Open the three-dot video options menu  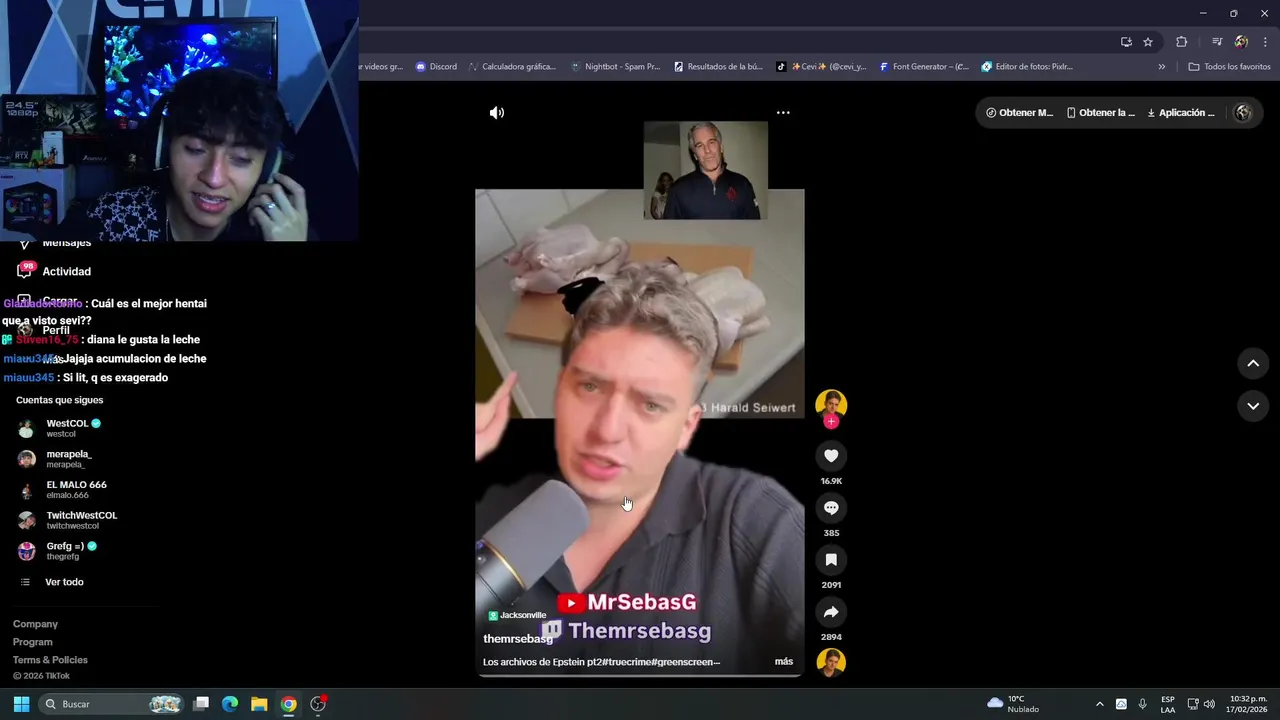tap(783, 113)
